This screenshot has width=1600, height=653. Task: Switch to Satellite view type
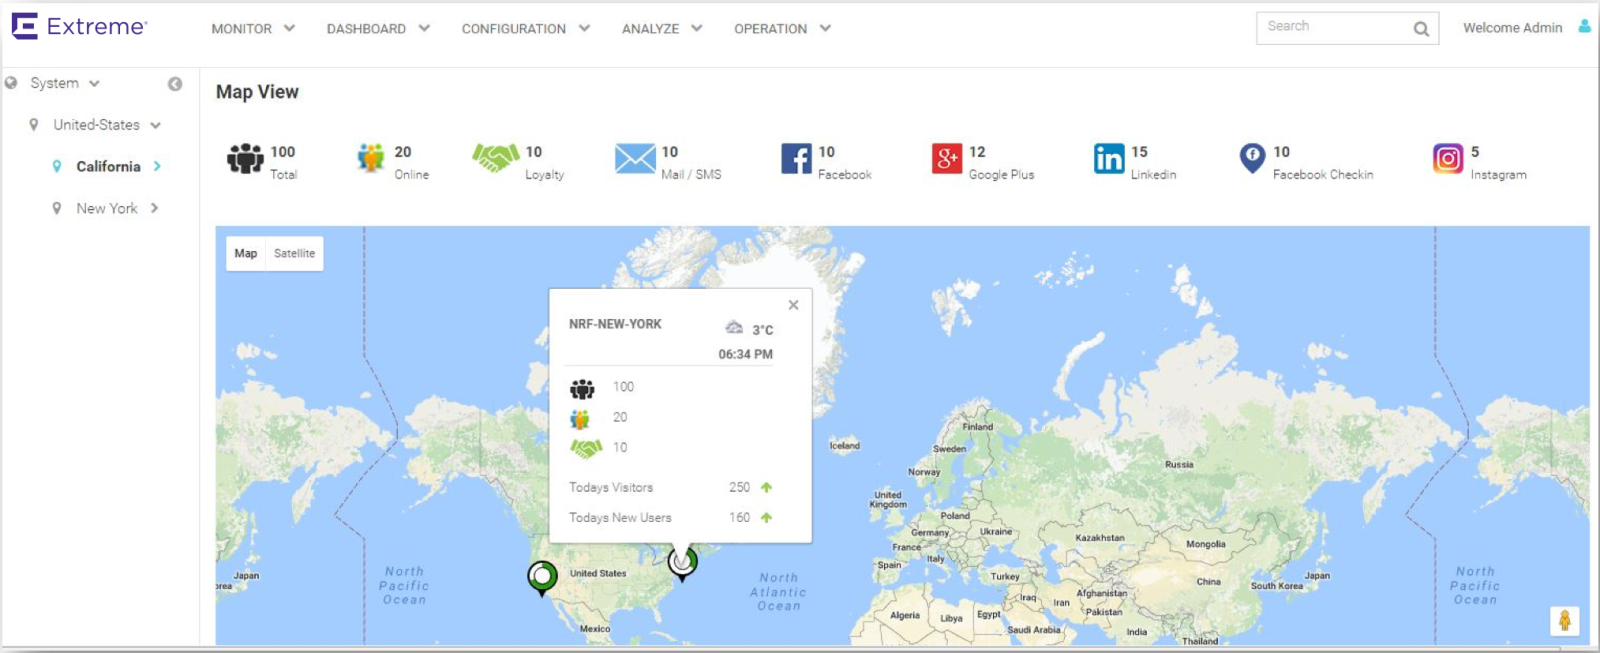coord(294,254)
